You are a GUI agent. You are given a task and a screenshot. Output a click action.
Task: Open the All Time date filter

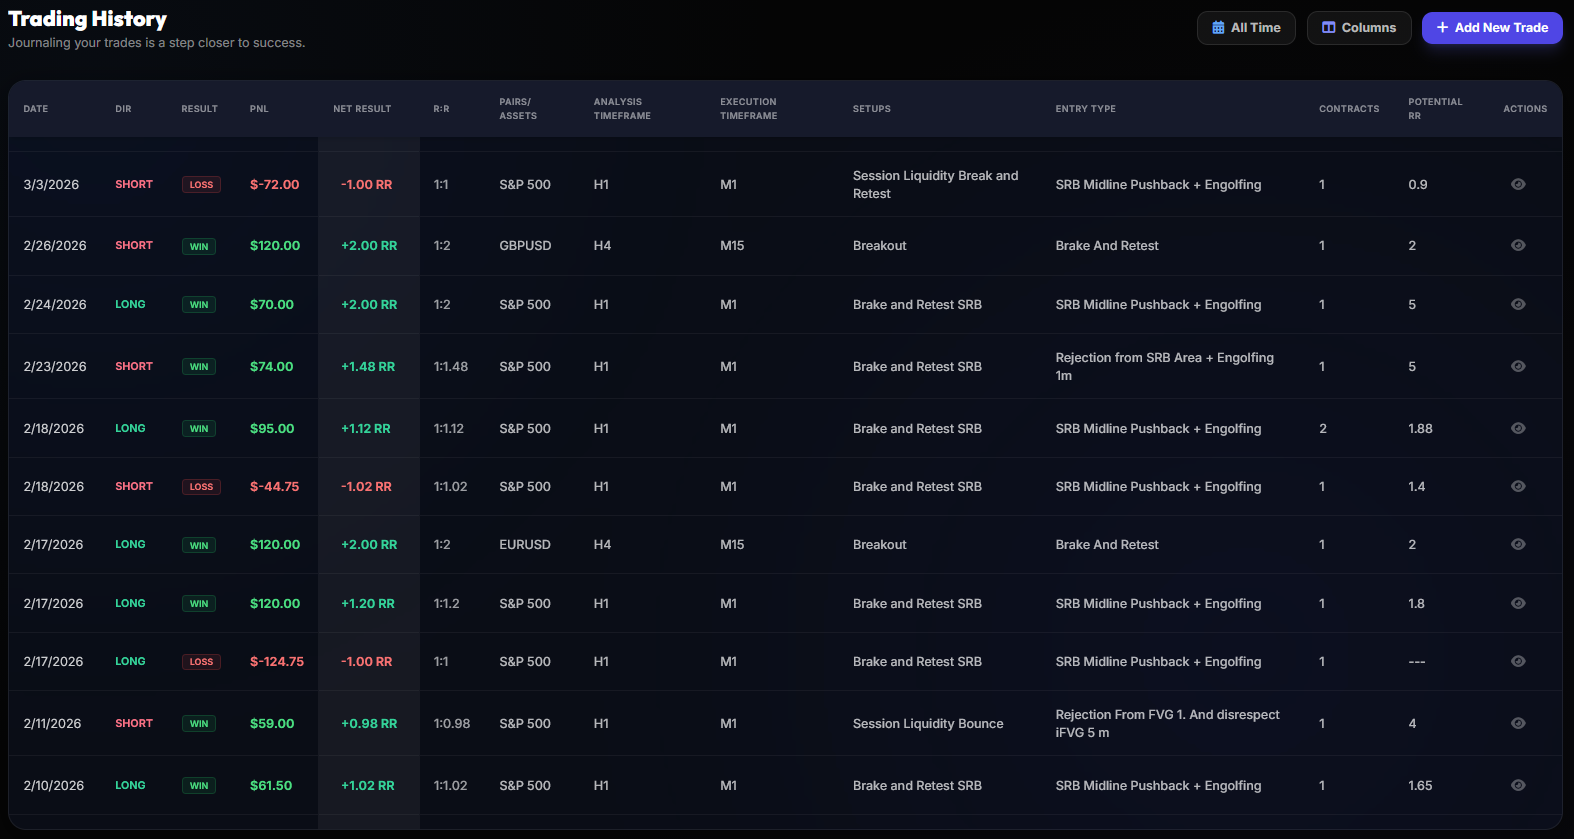[1245, 28]
